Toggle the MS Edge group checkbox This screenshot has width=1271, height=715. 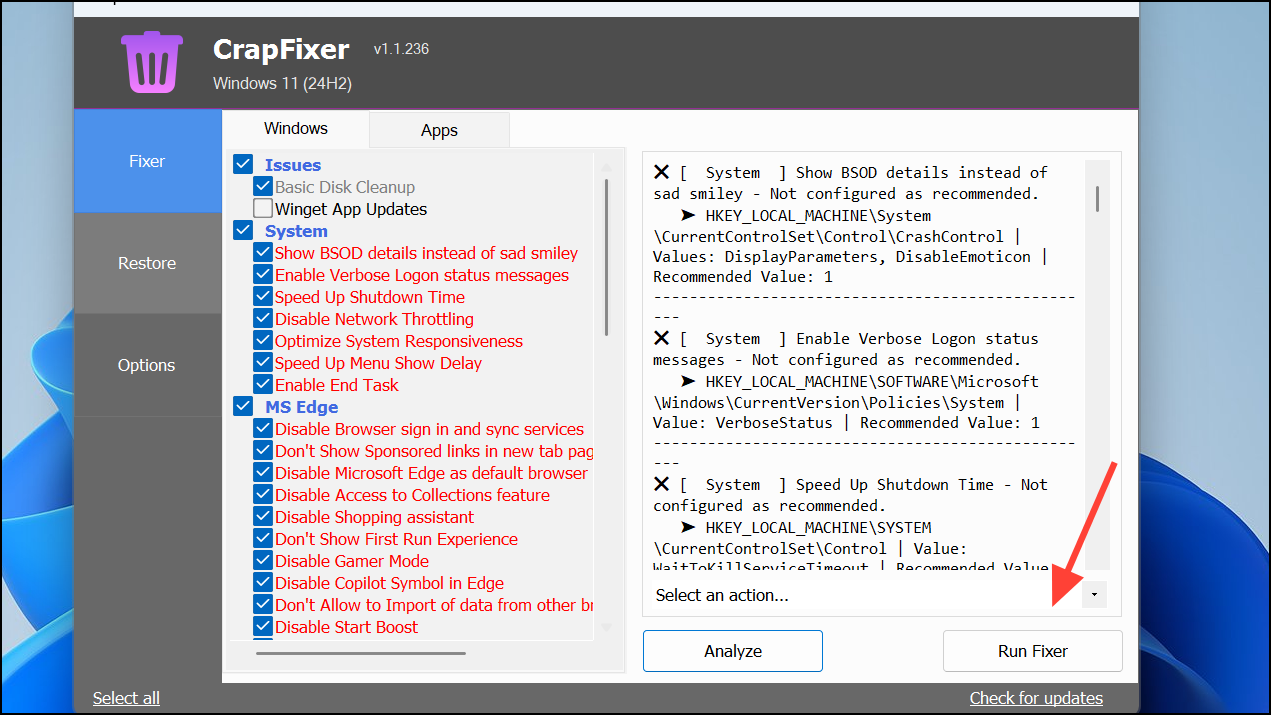[243, 407]
